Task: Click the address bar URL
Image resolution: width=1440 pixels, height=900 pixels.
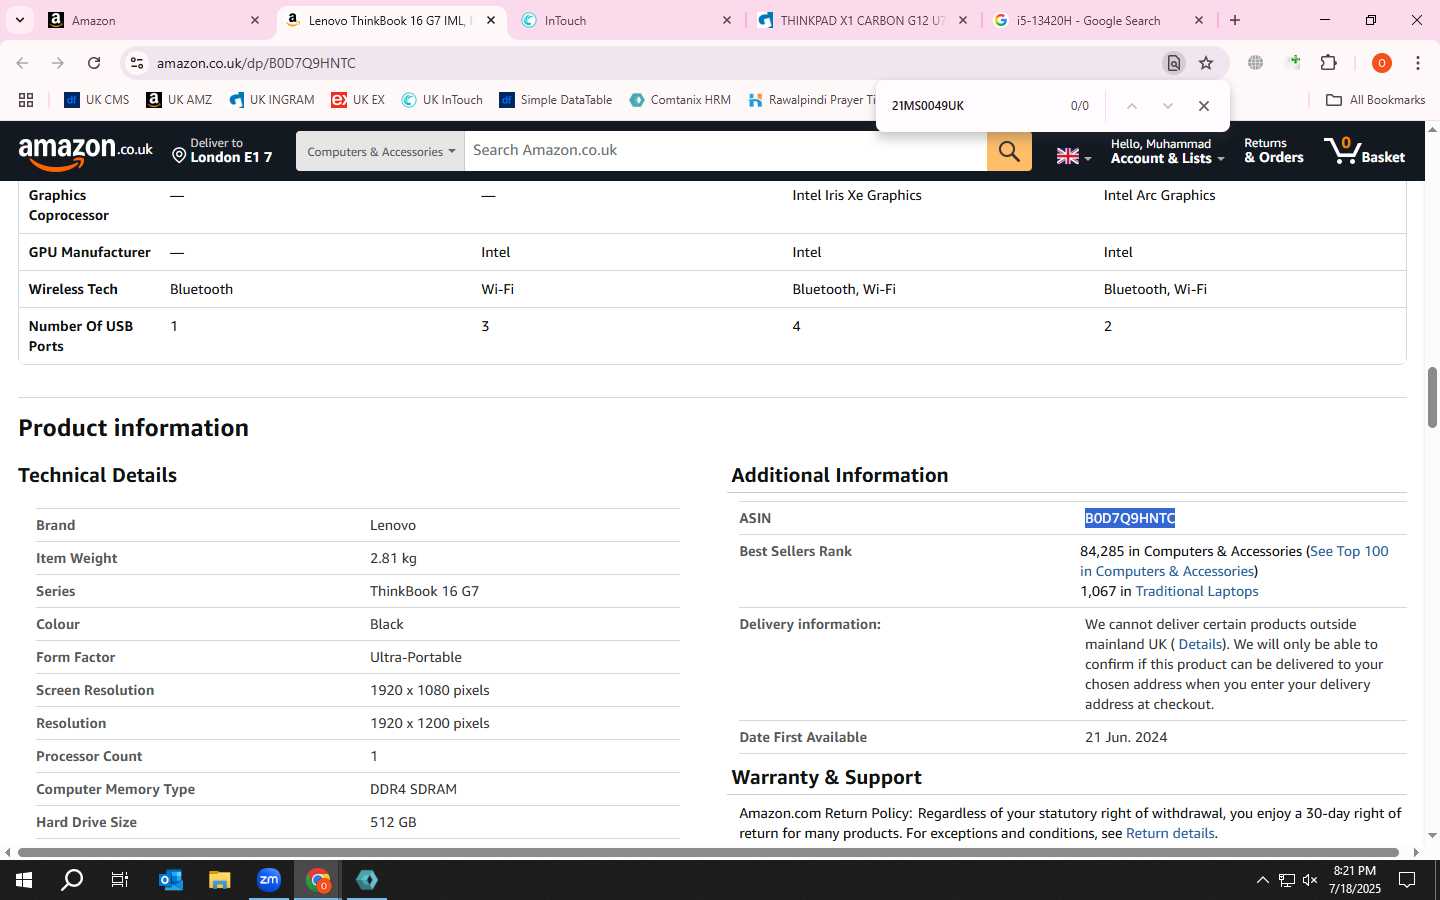Action: (256, 63)
